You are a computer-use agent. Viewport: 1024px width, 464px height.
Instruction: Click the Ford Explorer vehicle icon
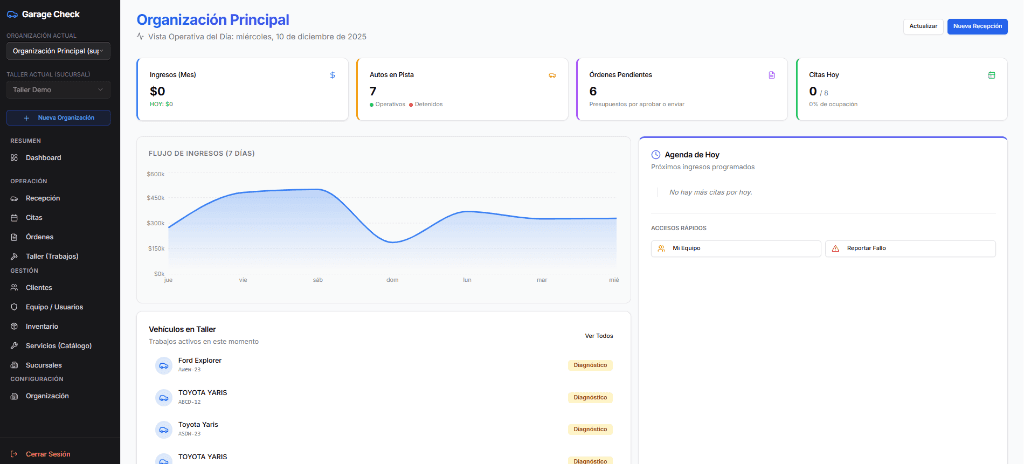click(x=163, y=365)
